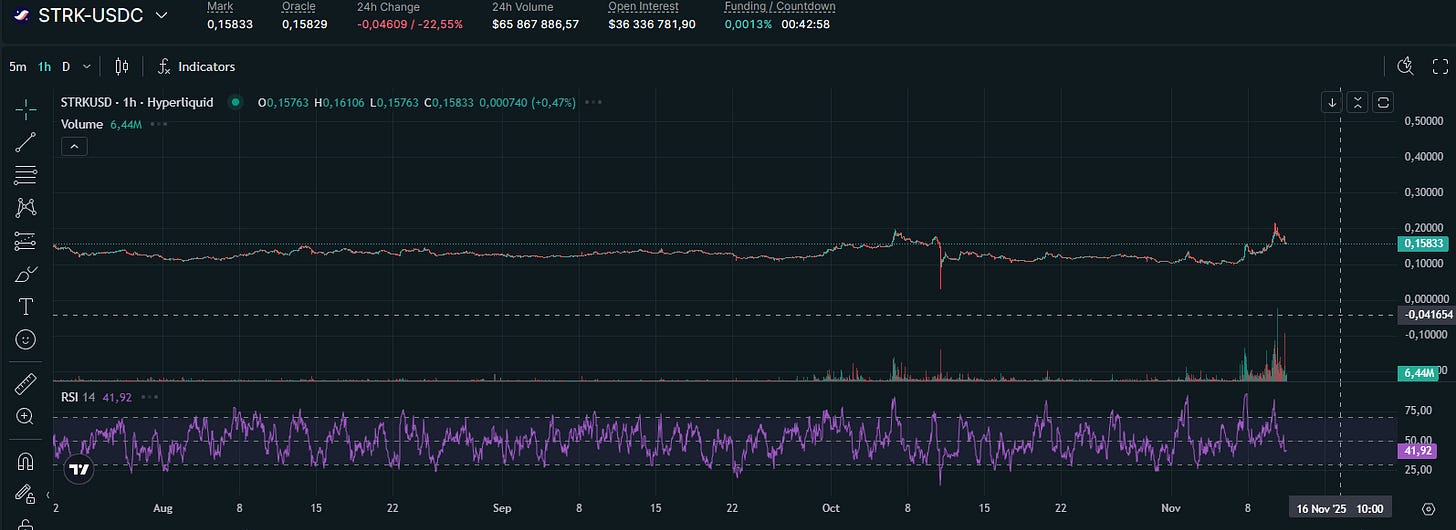Click the date label 16 Nov '25 10:00

1341,509
